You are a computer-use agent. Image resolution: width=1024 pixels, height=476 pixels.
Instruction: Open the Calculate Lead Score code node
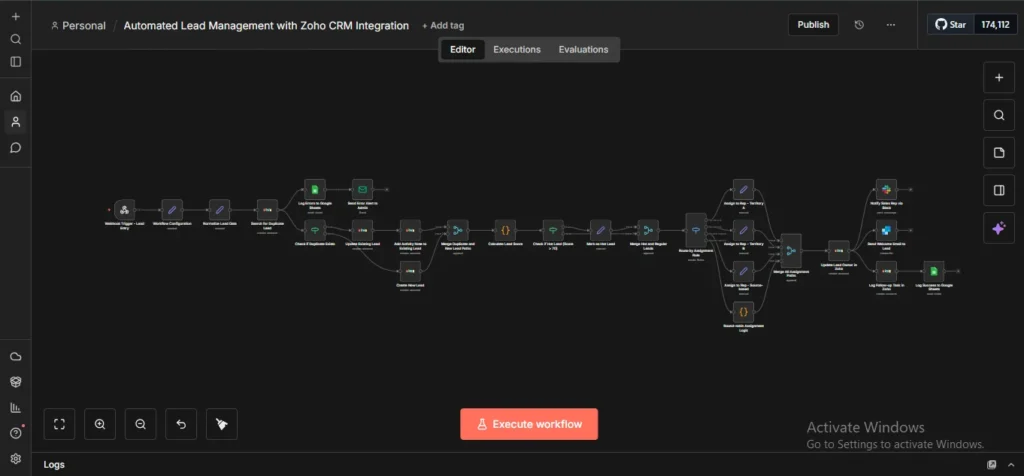(x=505, y=230)
